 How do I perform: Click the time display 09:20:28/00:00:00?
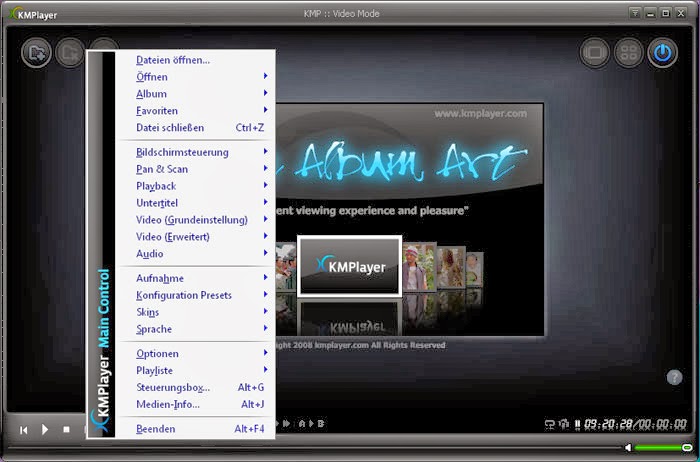point(635,424)
